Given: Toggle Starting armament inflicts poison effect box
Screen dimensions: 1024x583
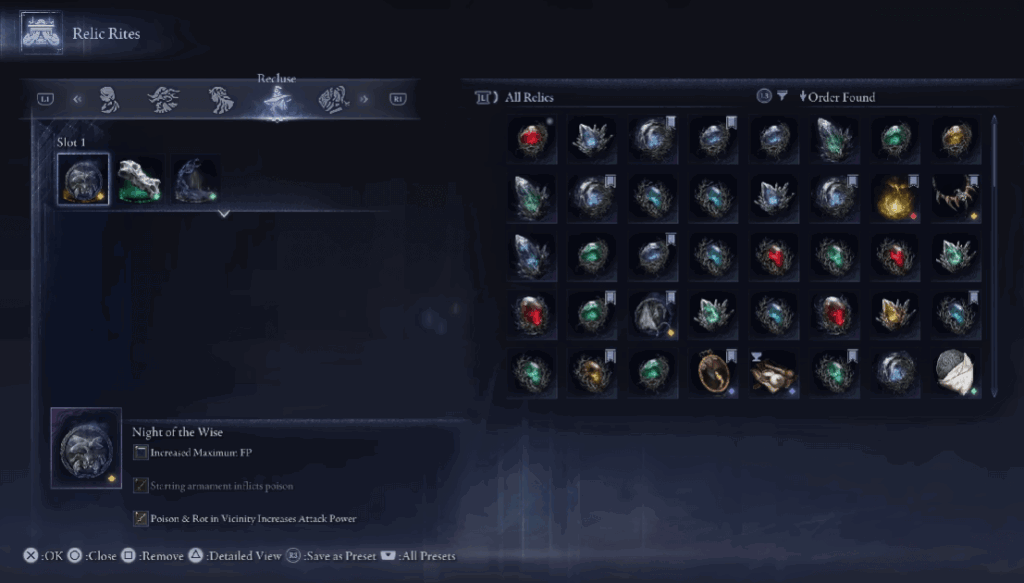Looking at the screenshot, I should tap(140, 485).
